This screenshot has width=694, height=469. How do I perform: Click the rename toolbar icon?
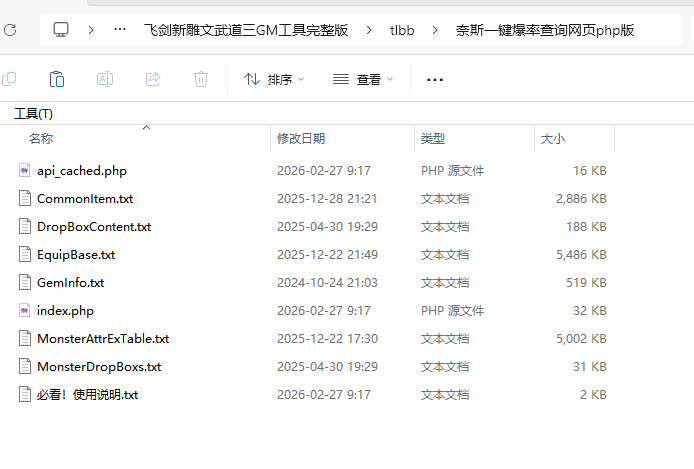point(105,79)
